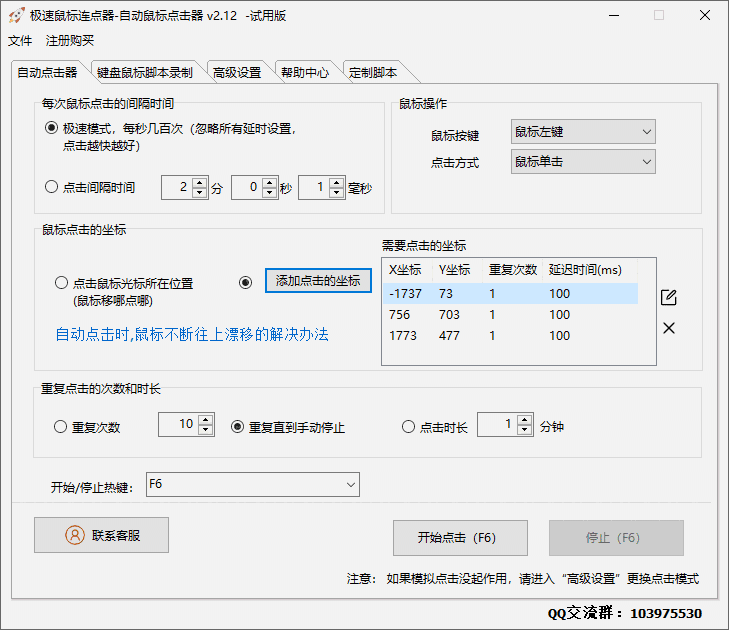Decrease the milliseconds (毫秒) spinner
Screen dimensions: 729x630
tap(337, 193)
